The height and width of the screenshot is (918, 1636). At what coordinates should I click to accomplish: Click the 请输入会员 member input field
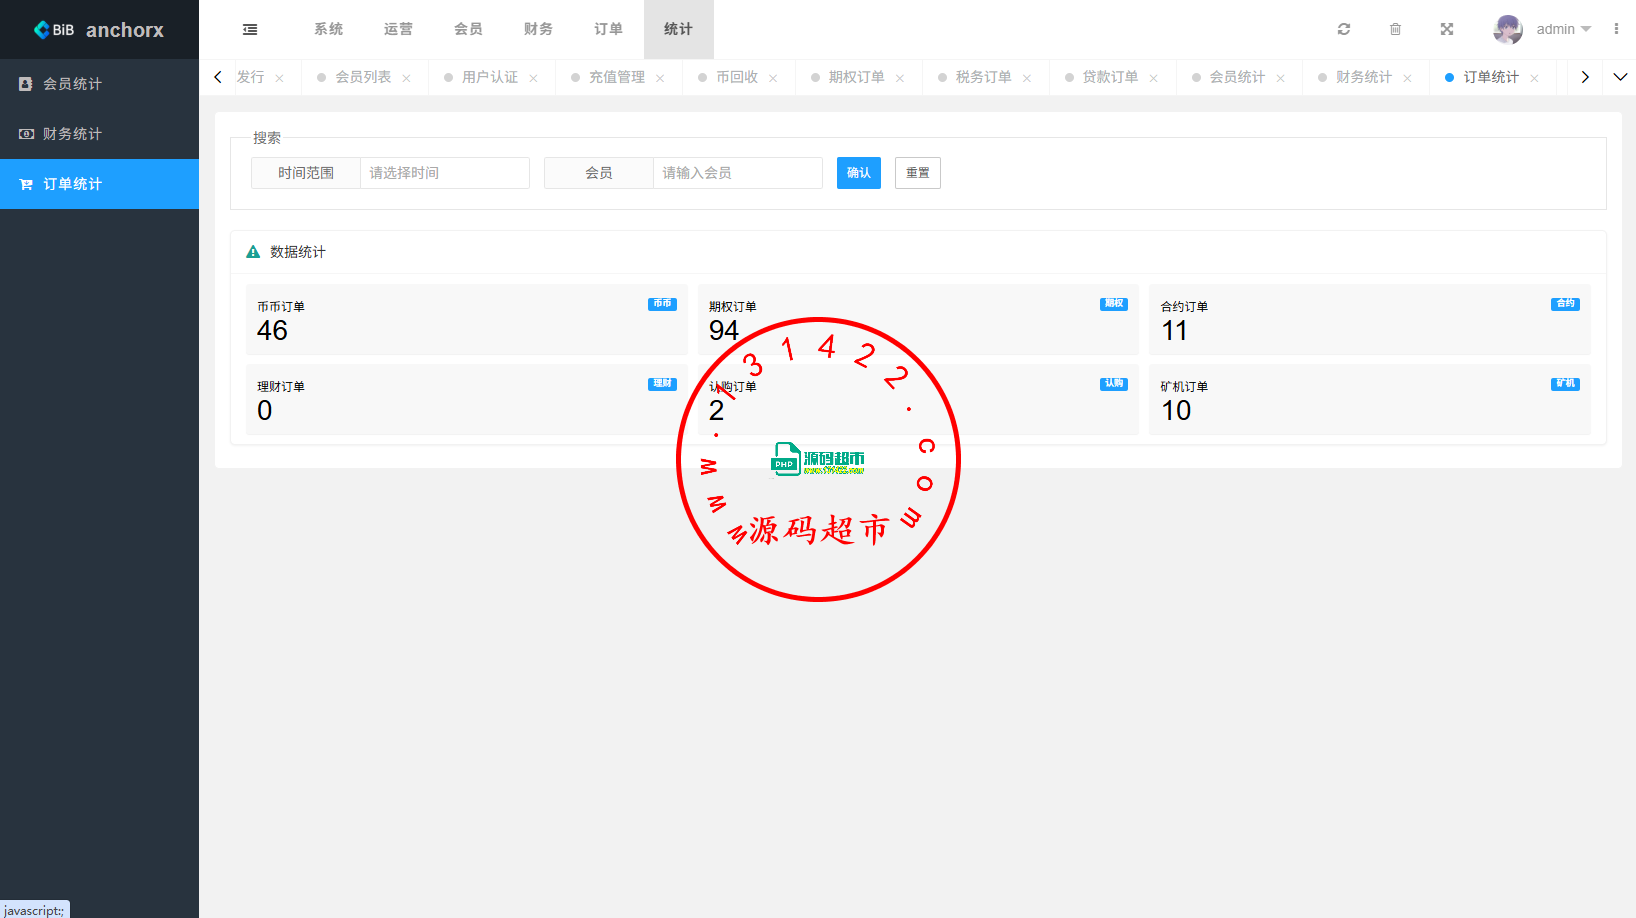click(737, 172)
